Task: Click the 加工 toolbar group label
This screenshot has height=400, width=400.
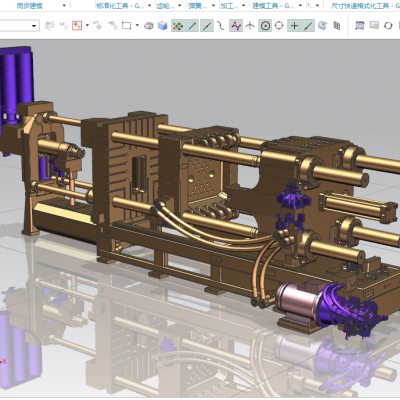Action: (230, 5)
